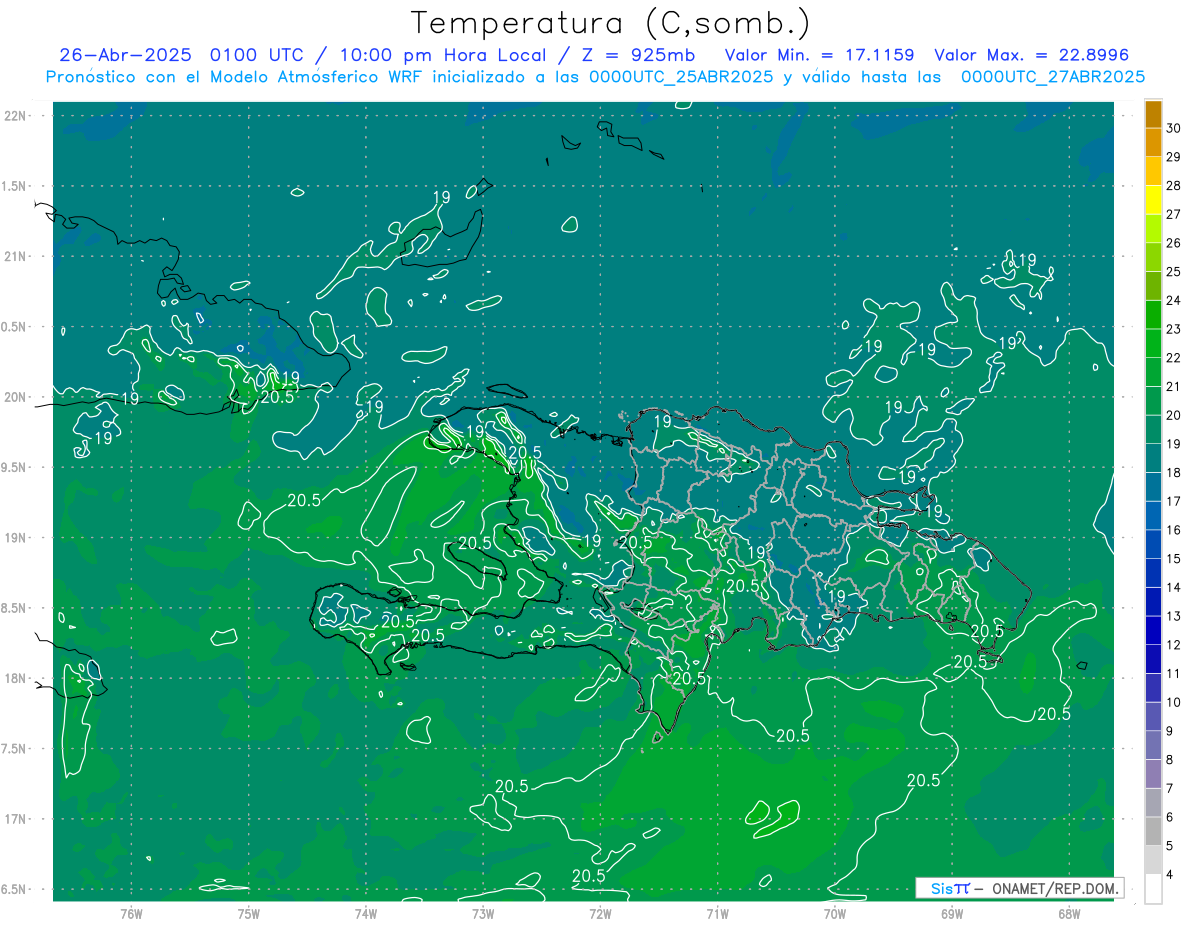Click the "76W" longitude axis label
The image size is (1200, 927).
pos(131,913)
